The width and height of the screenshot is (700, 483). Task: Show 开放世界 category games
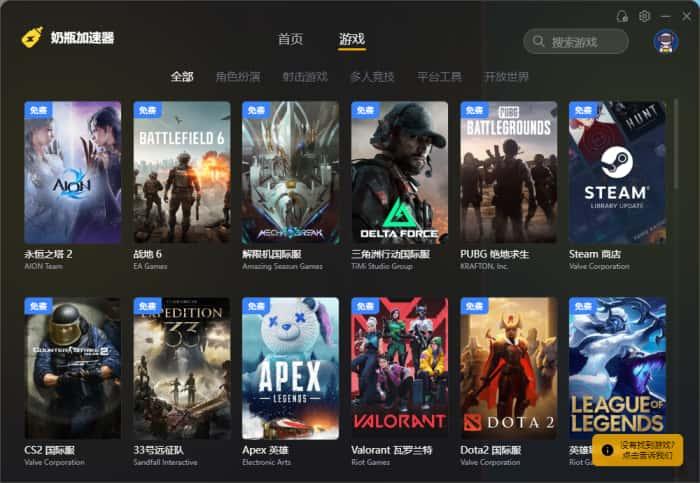(x=506, y=77)
